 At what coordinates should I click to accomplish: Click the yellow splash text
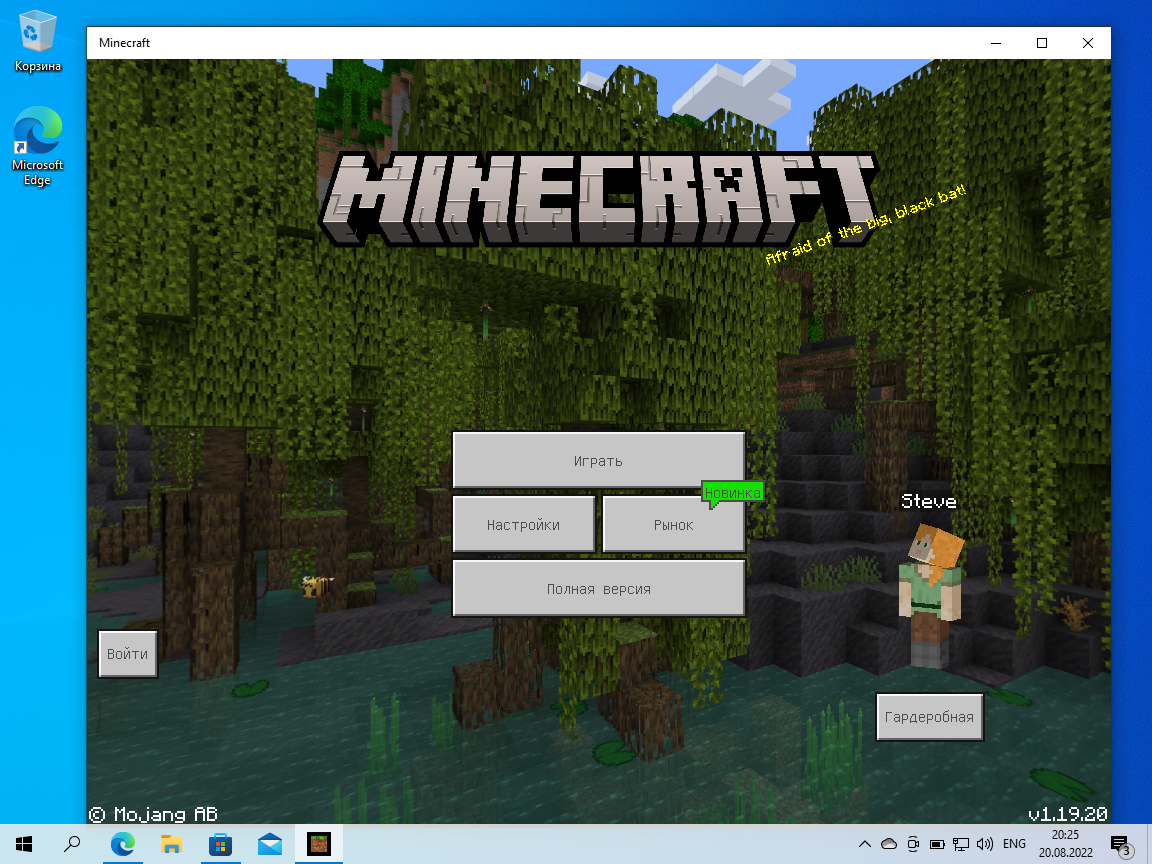click(865, 224)
